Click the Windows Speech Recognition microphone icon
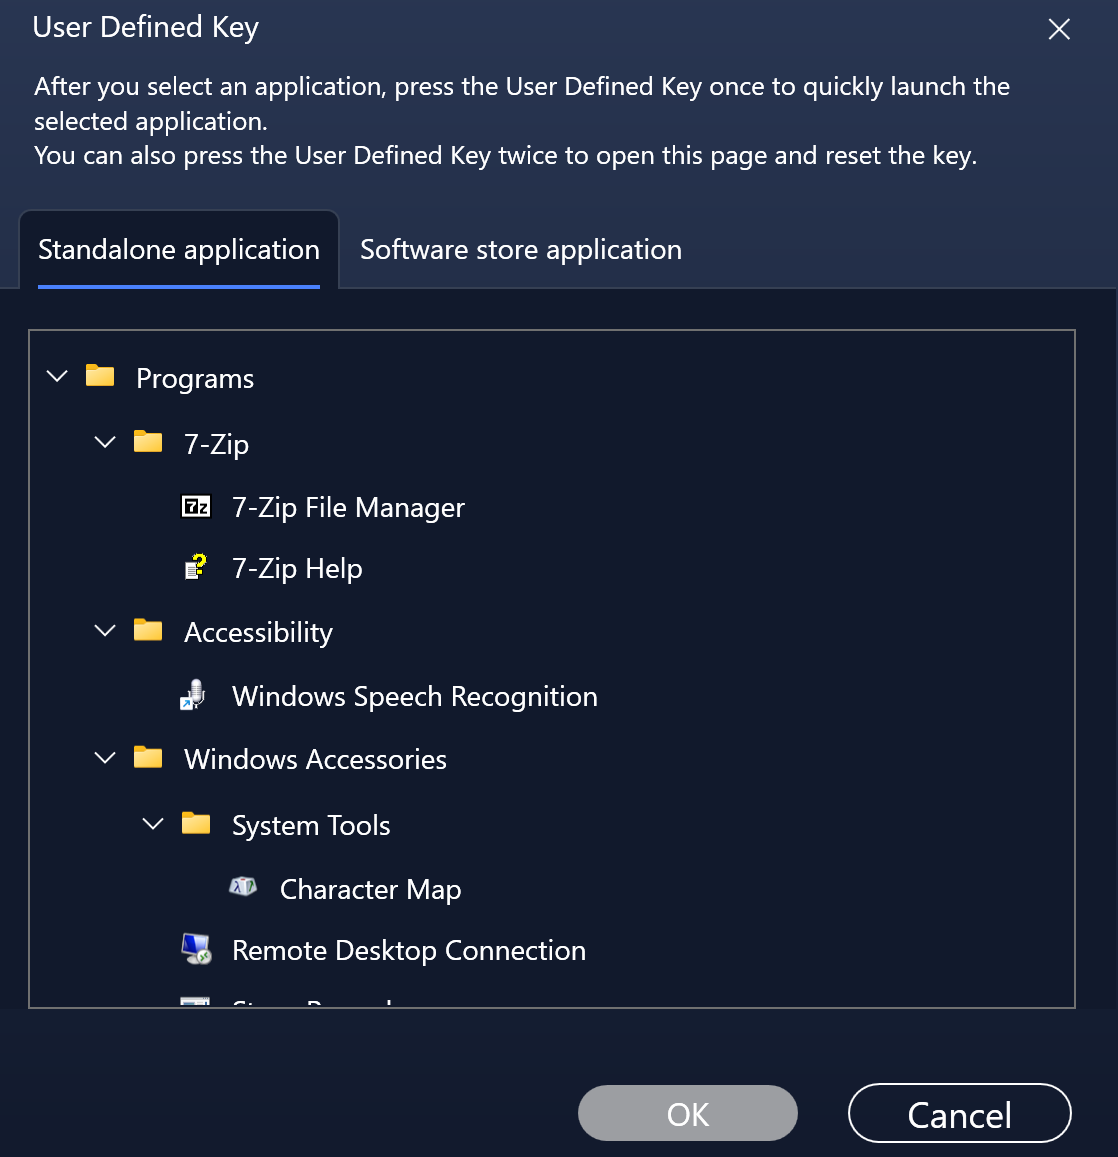1118x1157 pixels. (x=194, y=695)
